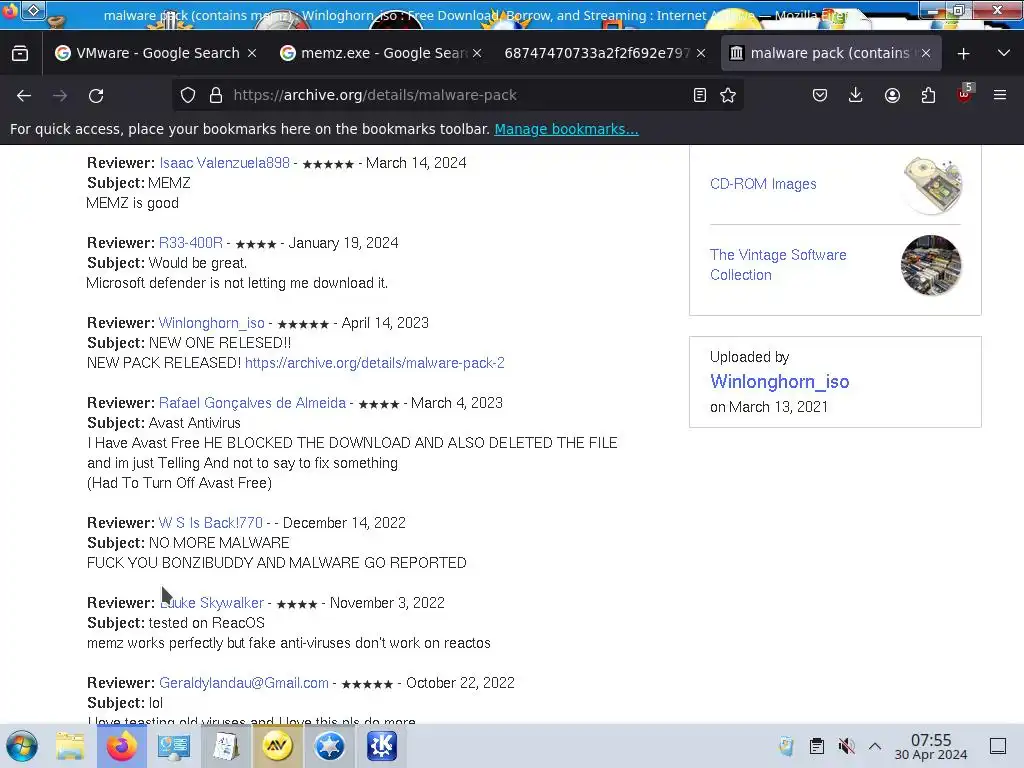Select Firefox in the taskbar
This screenshot has height=768, width=1024.
121,746
